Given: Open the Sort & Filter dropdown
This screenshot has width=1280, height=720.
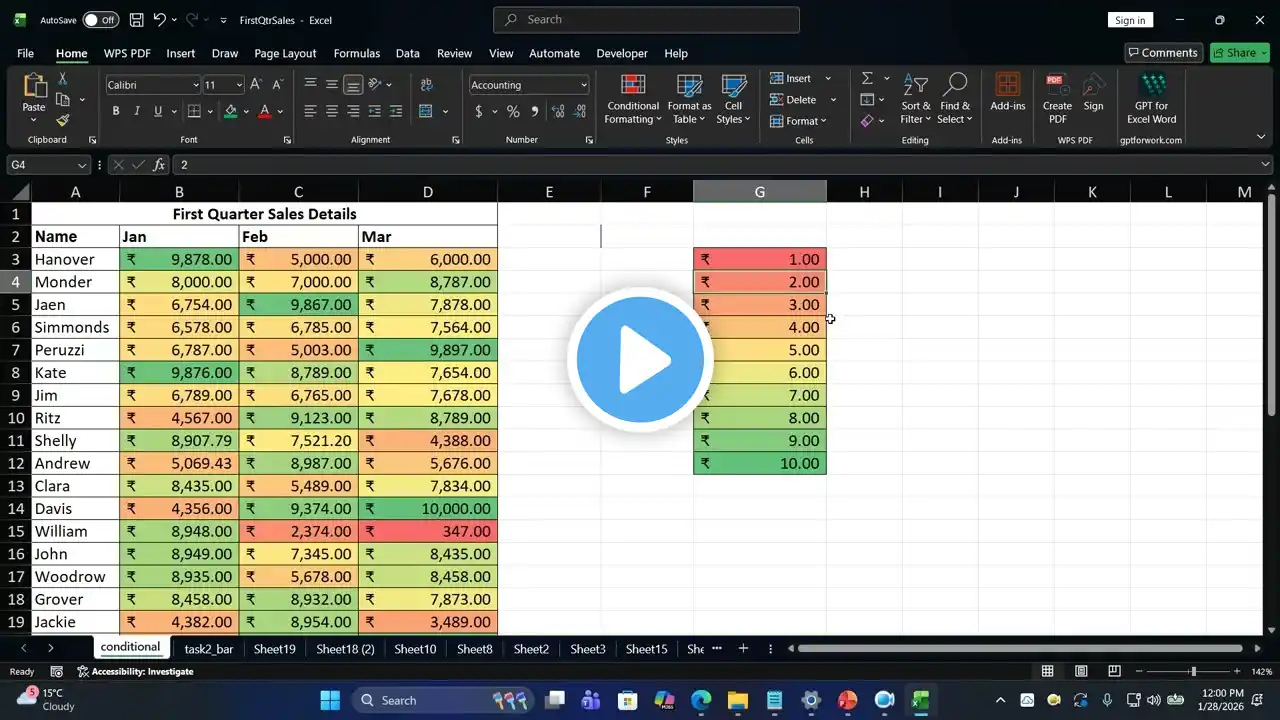Looking at the screenshot, I should pos(916,98).
